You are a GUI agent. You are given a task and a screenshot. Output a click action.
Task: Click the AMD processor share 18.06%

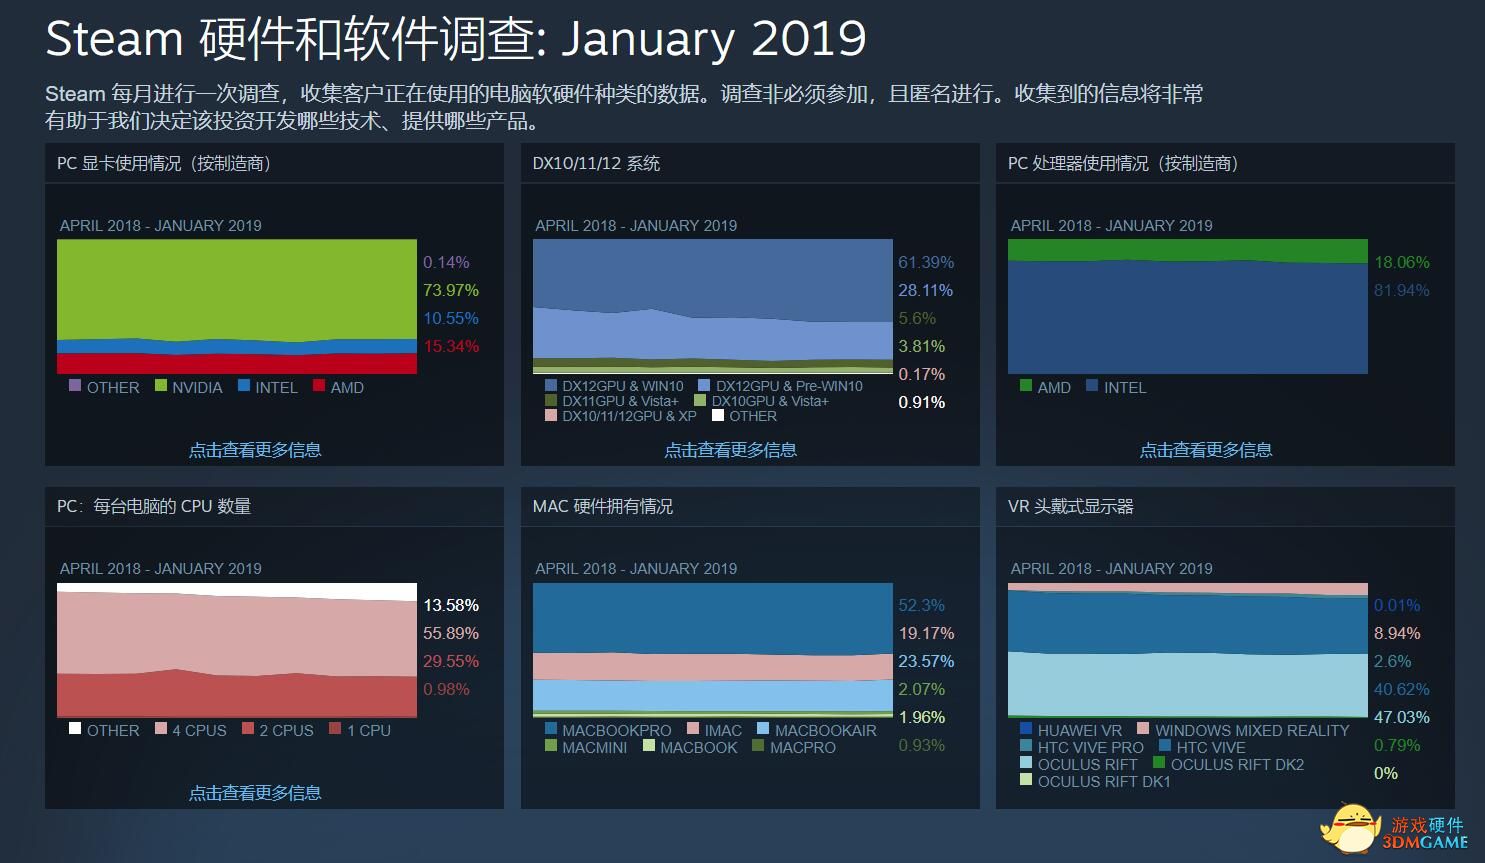point(1402,262)
